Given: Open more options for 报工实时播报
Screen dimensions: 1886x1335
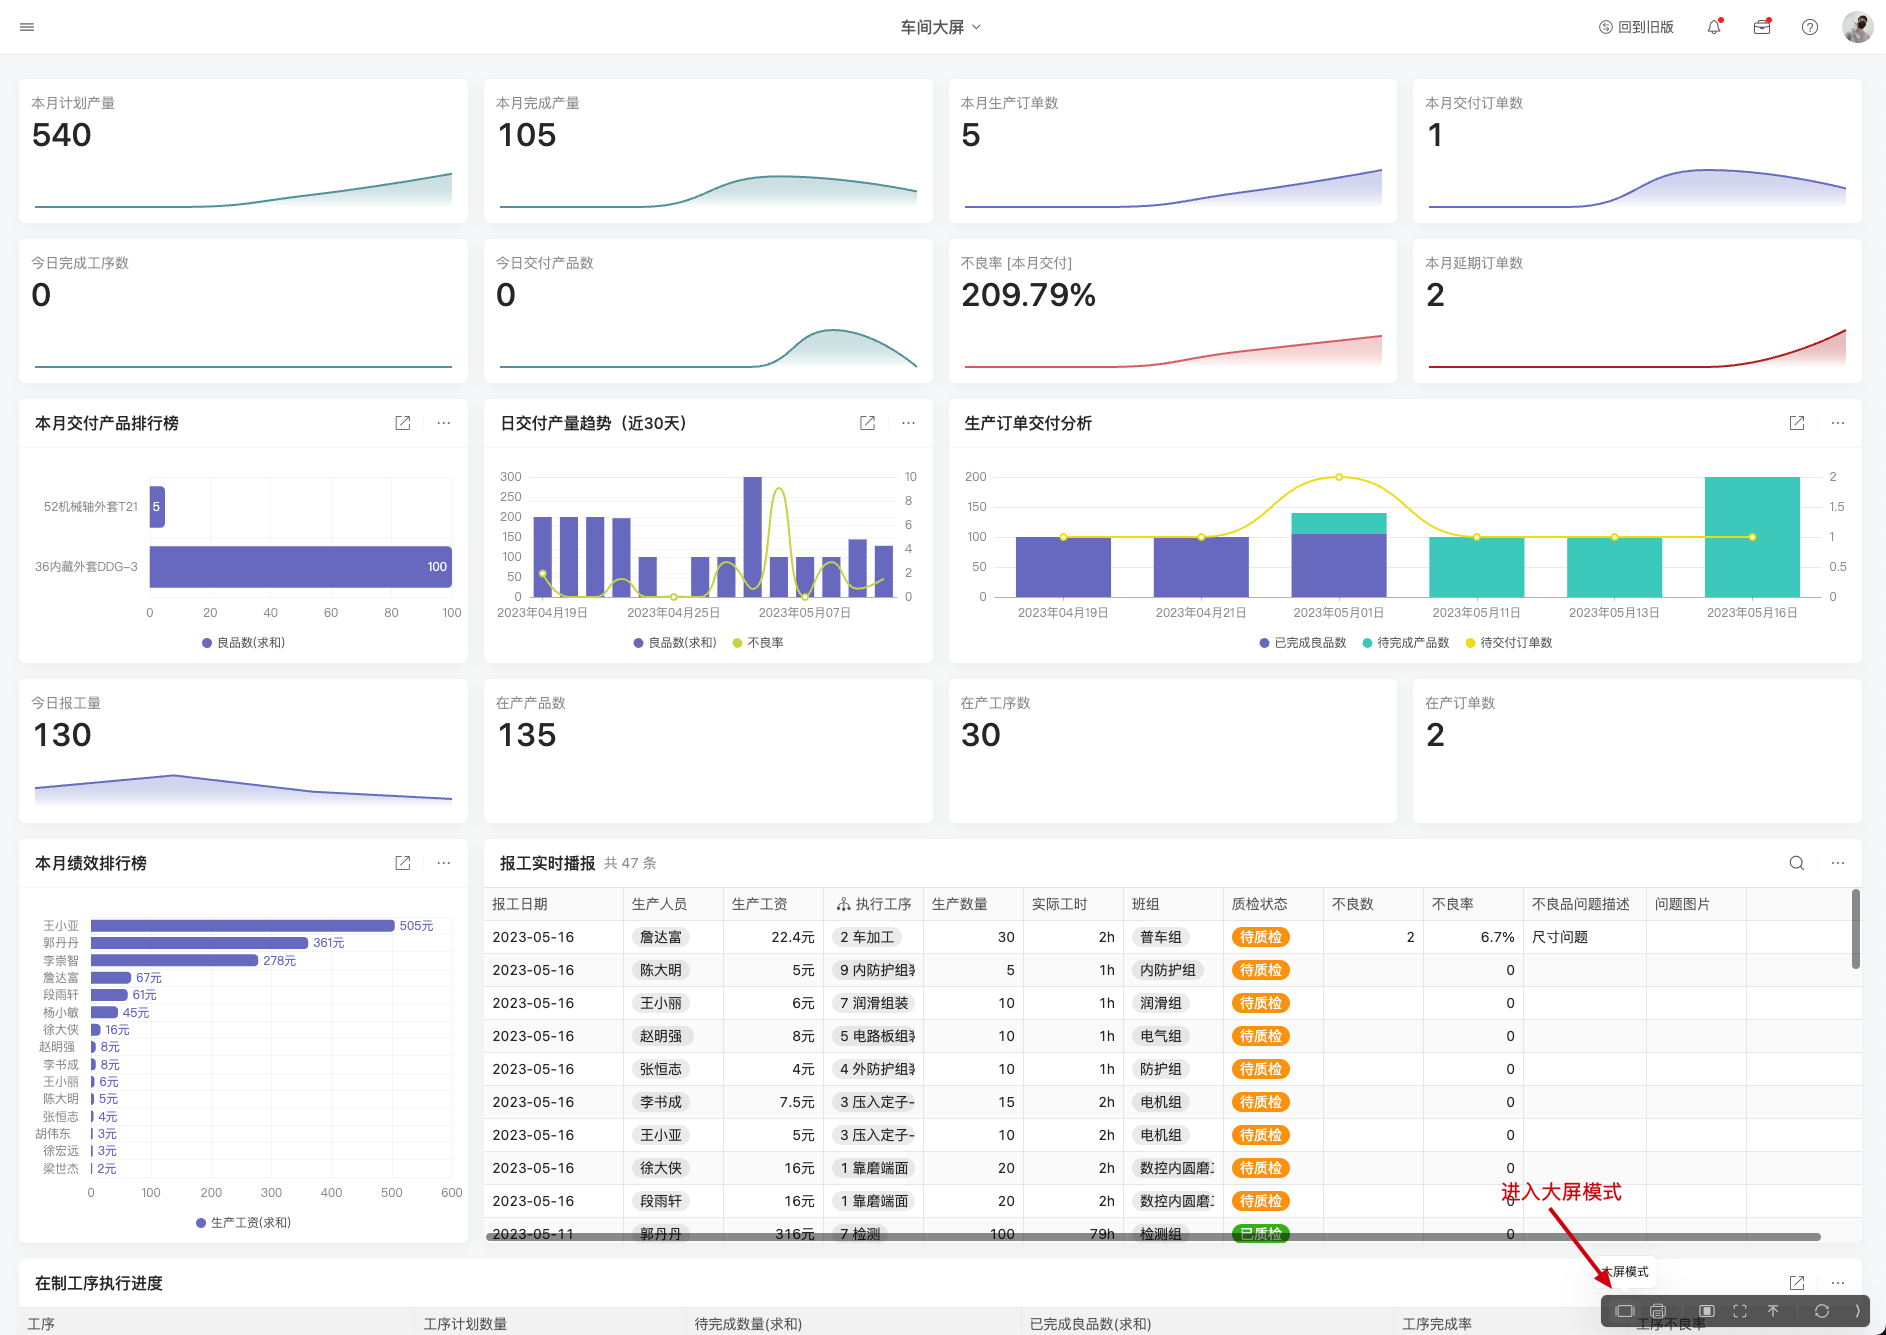Looking at the screenshot, I should point(1838,863).
